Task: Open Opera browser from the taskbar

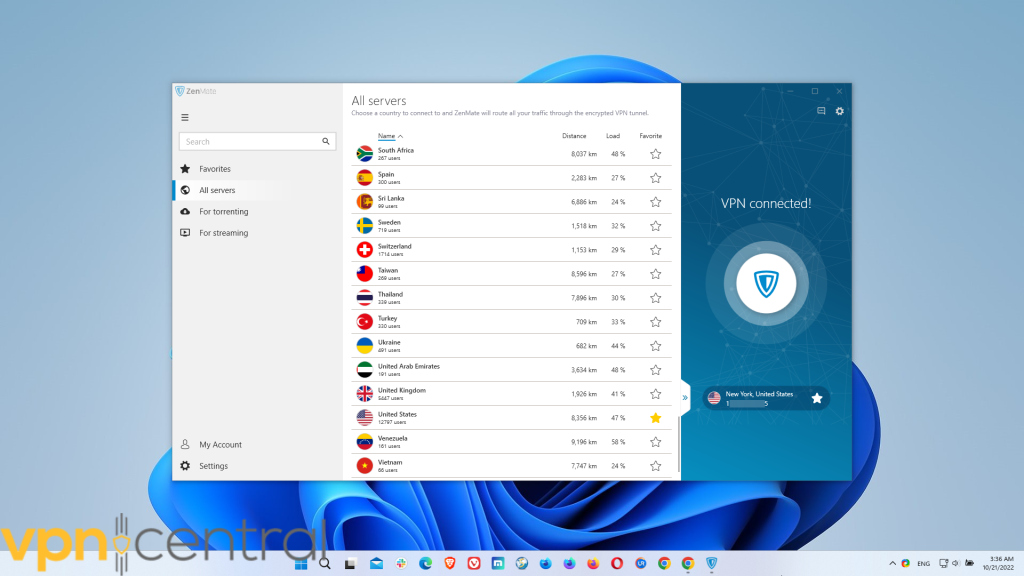Action: tap(616, 564)
